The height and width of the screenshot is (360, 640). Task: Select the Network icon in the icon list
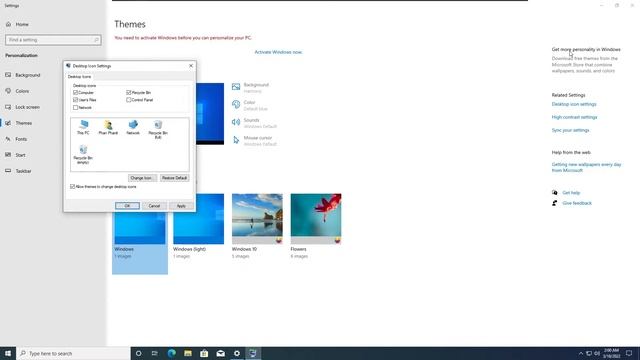coord(133,127)
